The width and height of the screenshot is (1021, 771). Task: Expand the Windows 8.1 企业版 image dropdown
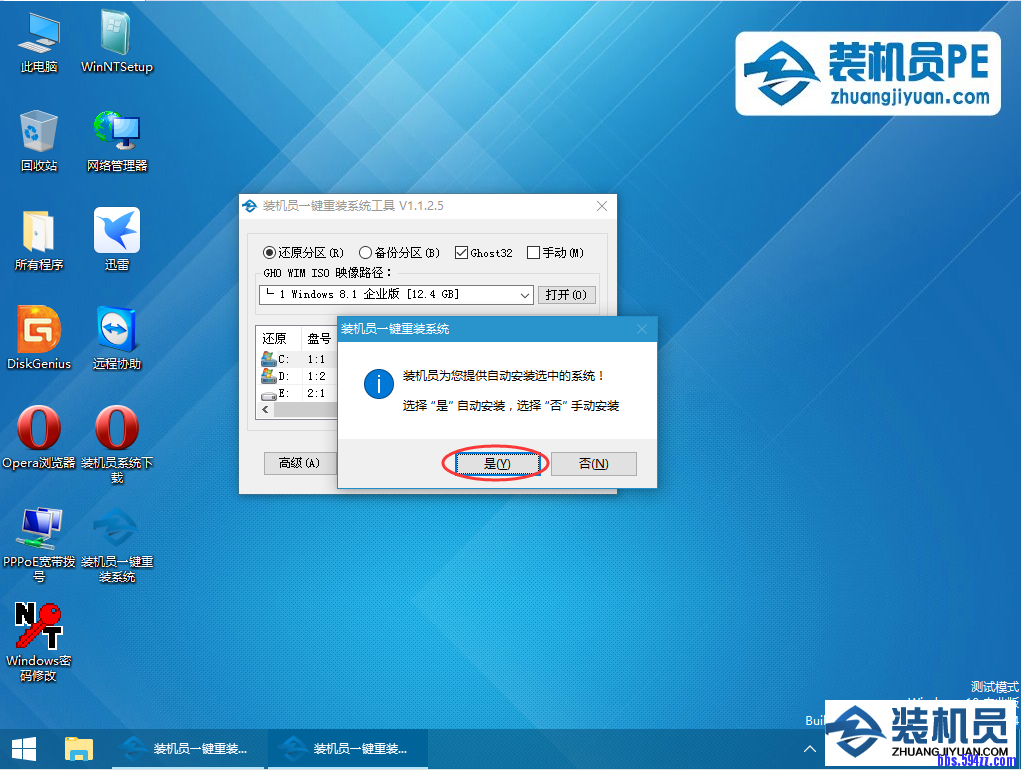[x=525, y=295]
